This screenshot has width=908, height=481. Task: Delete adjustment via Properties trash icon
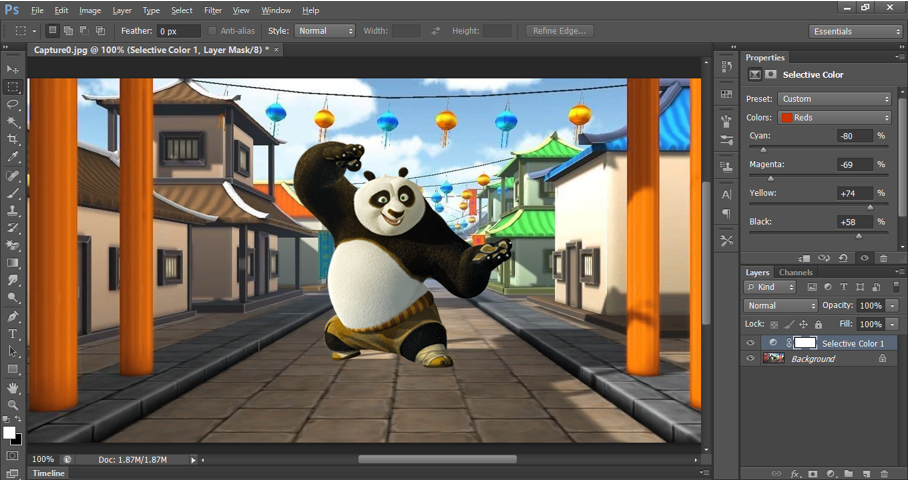[x=883, y=258]
